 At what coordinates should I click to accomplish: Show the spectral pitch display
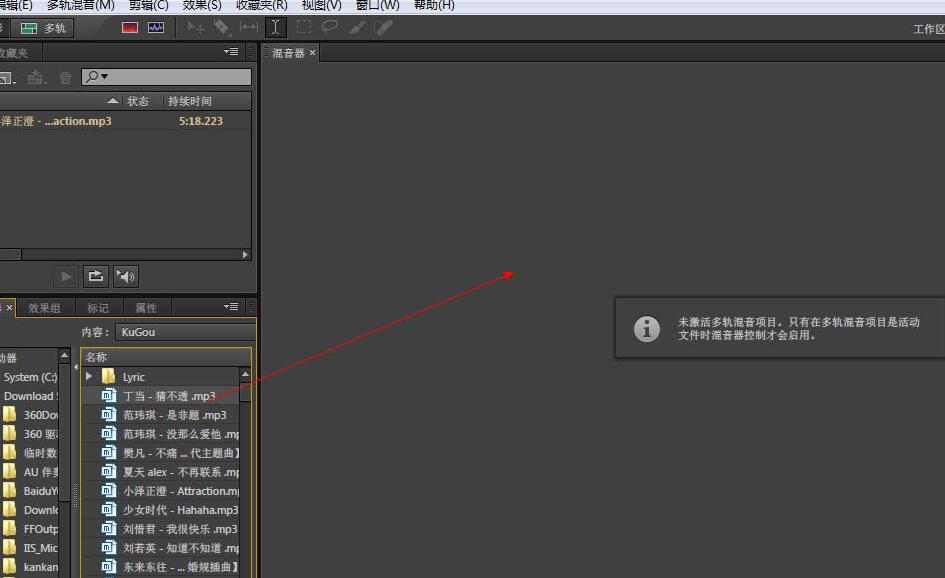(x=156, y=28)
